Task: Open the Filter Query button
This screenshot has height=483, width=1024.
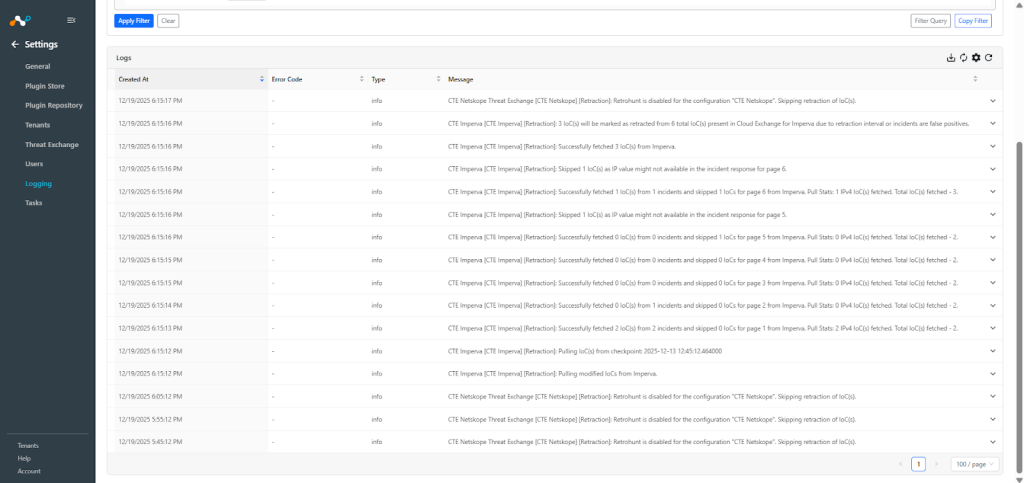Action: pyautogui.click(x=931, y=21)
